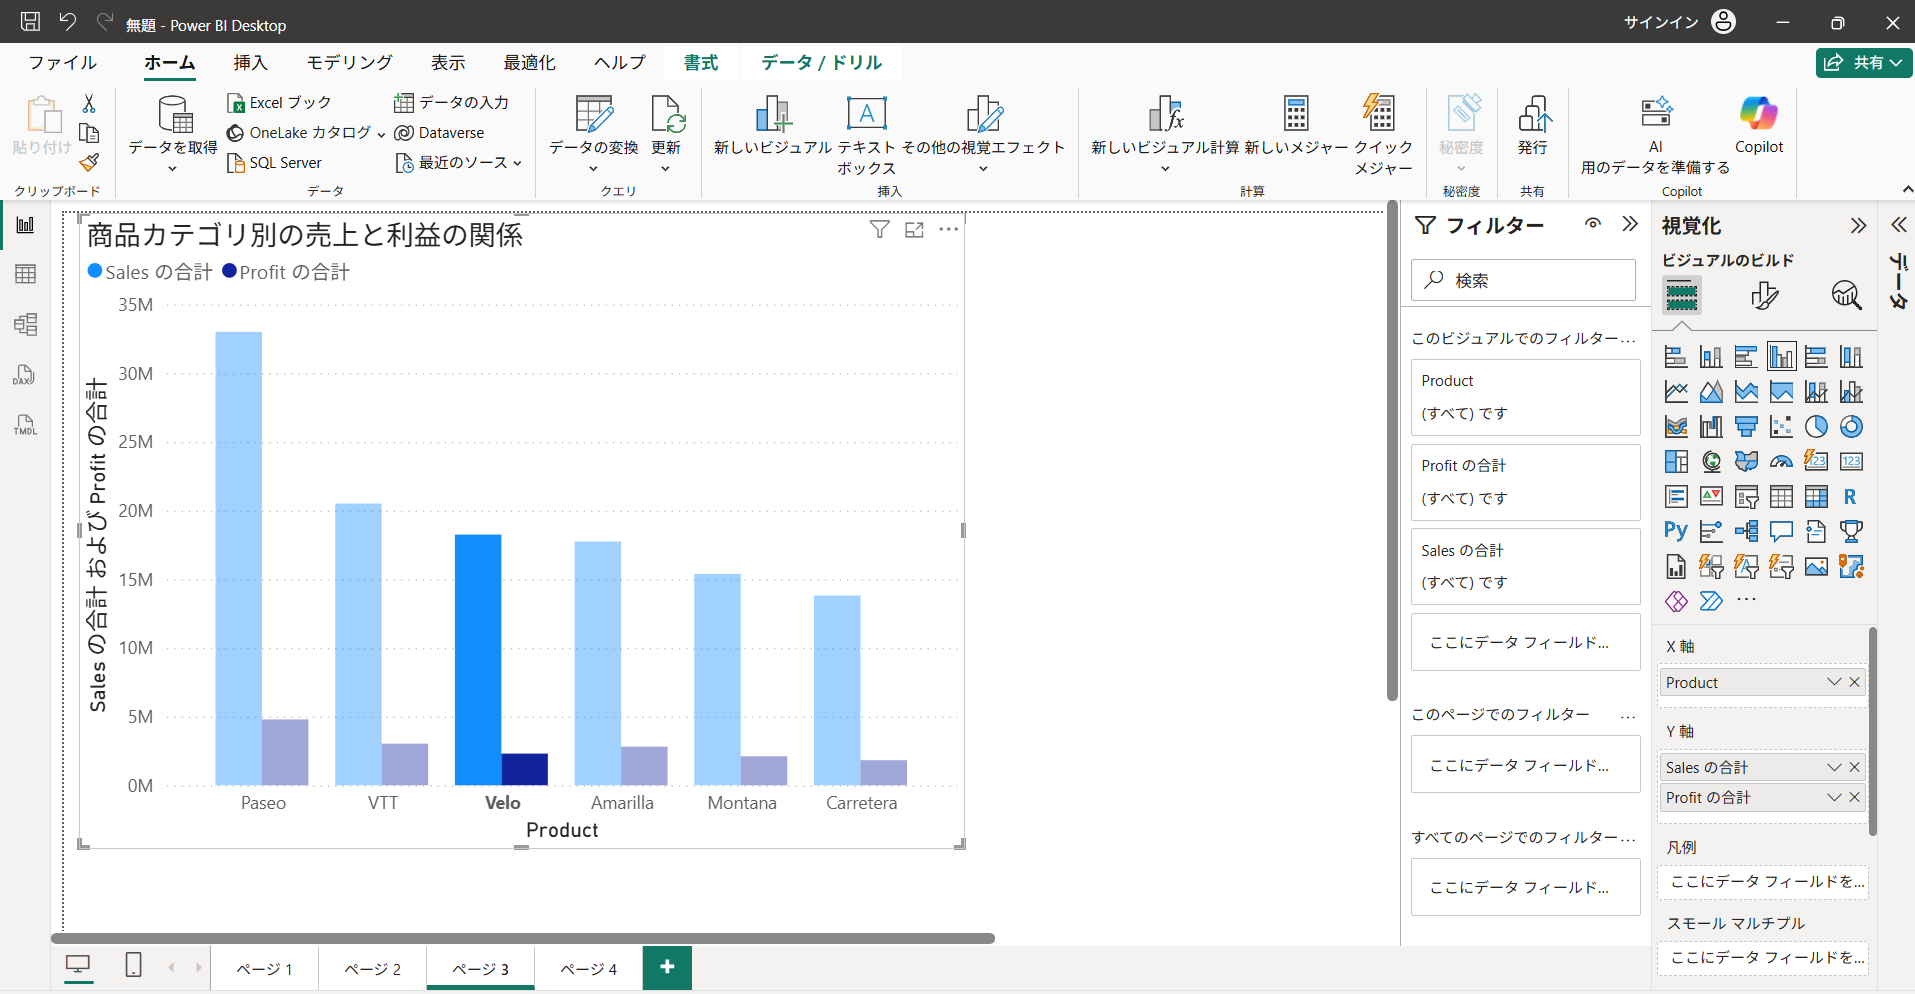Select the Power Apps visual
1915x994 pixels.
click(x=1676, y=601)
